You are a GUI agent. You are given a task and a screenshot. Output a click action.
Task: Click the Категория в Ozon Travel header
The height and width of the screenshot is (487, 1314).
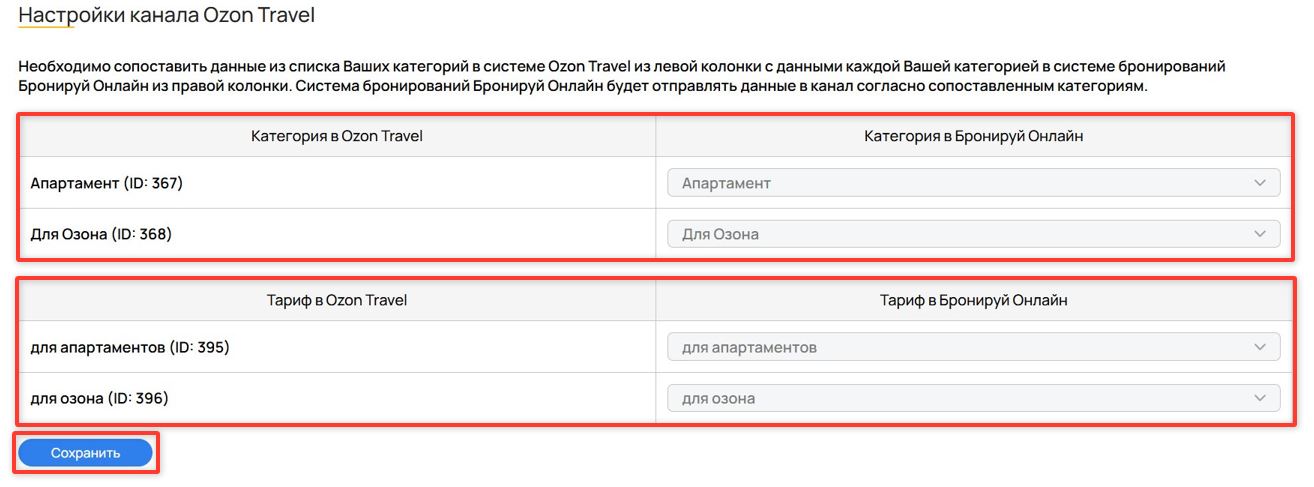tap(336, 136)
